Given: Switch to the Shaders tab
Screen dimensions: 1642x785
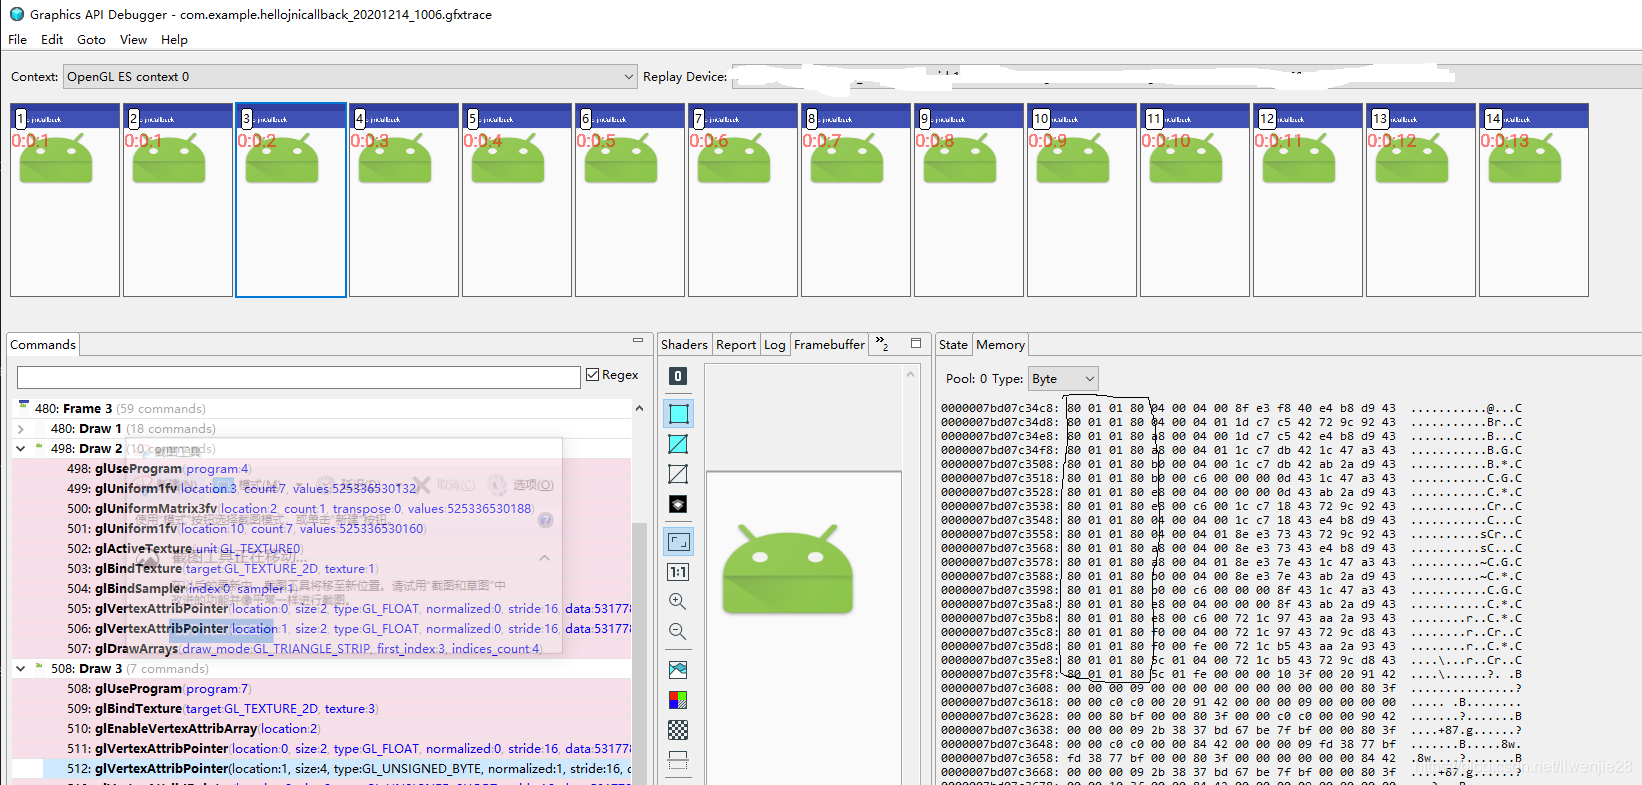Looking at the screenshot, I should [684, 345].
